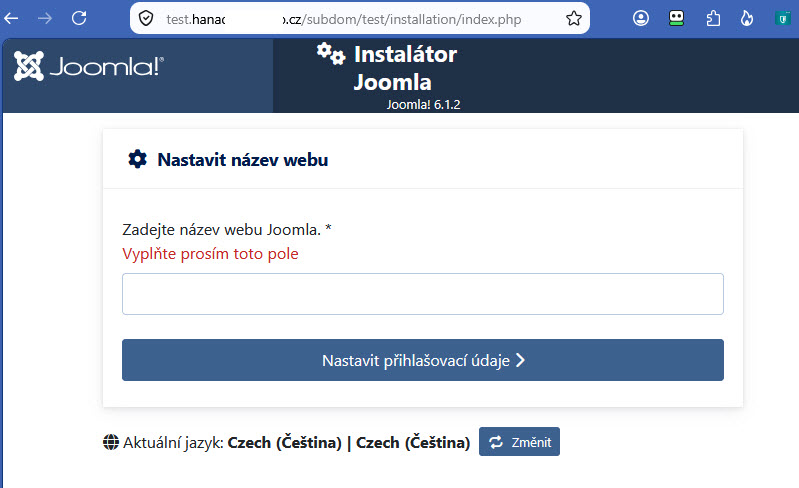
Task: Click the browser forward arrow
Action: tap(45, 19)
